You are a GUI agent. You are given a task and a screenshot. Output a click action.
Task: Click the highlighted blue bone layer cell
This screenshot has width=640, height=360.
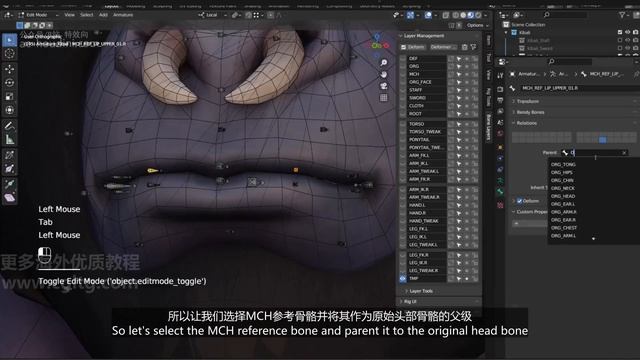(602, 140)
